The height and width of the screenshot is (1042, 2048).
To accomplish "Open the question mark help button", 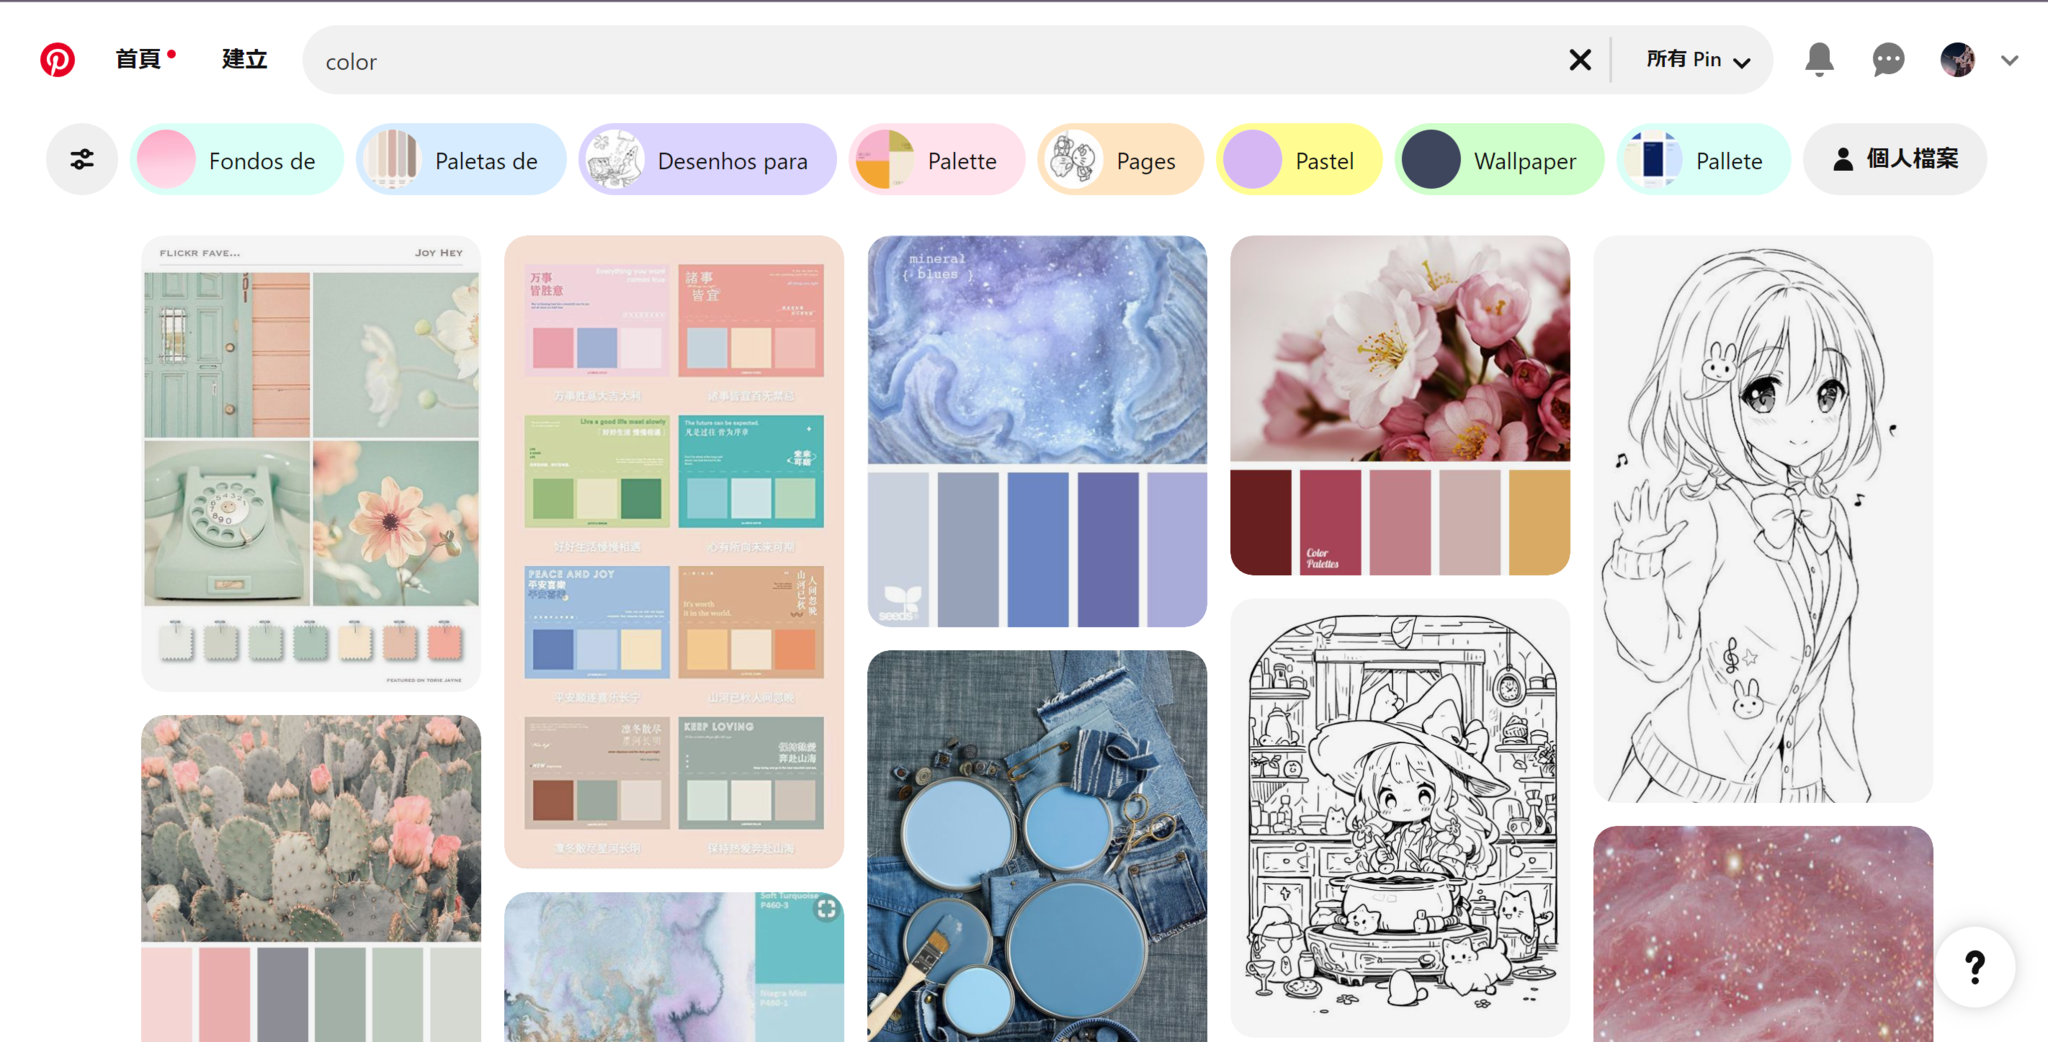I will coord(1975,966).
